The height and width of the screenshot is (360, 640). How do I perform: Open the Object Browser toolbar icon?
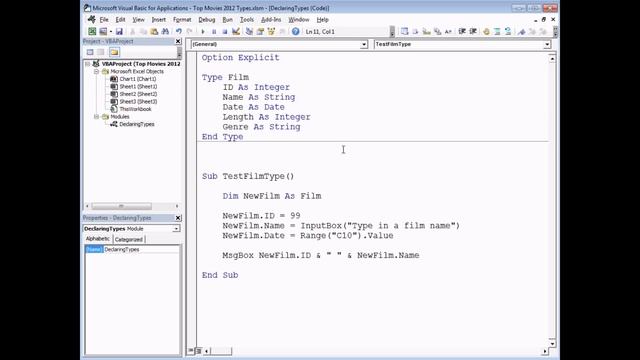click(271, 31)
